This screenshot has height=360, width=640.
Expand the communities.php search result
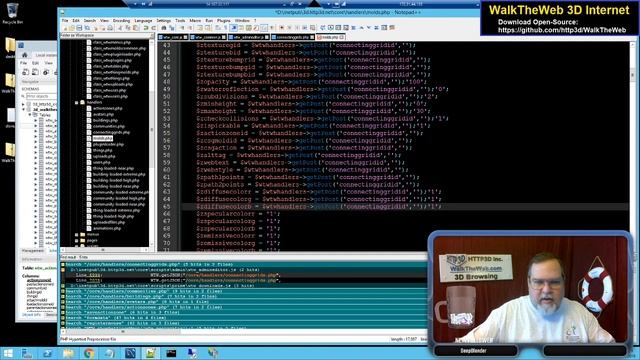[x=63, y=291]
